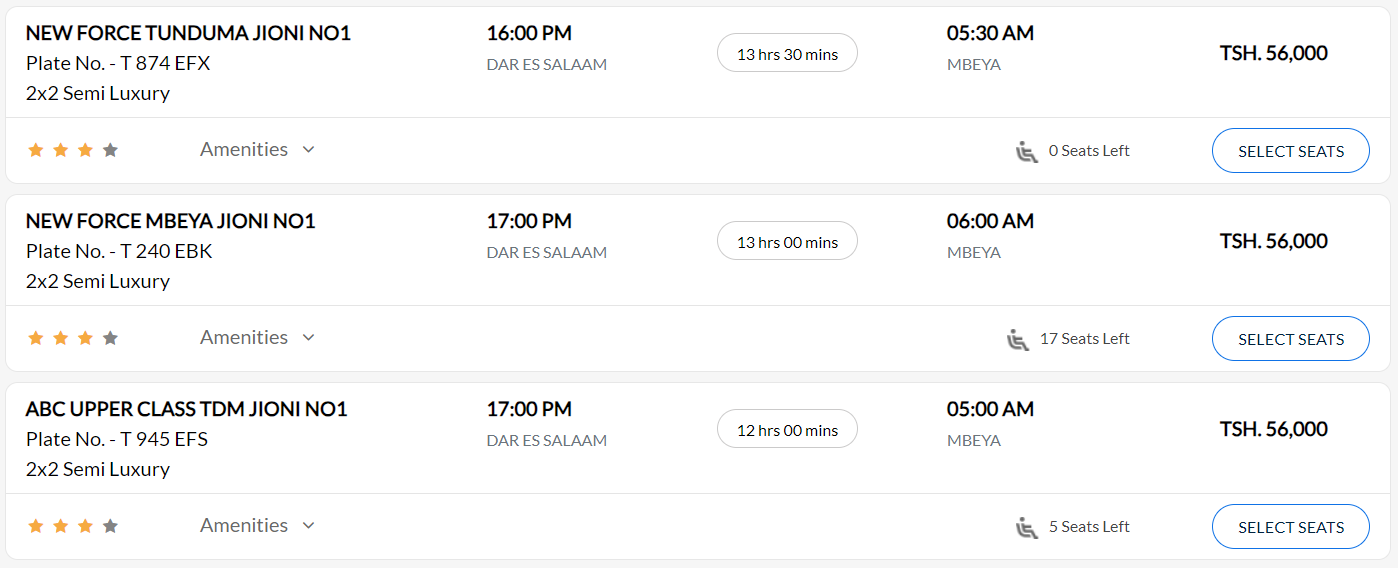1398x568 pixels.
Task: Select seats on the 16:00 PM bus
Action: [1291, 151]
